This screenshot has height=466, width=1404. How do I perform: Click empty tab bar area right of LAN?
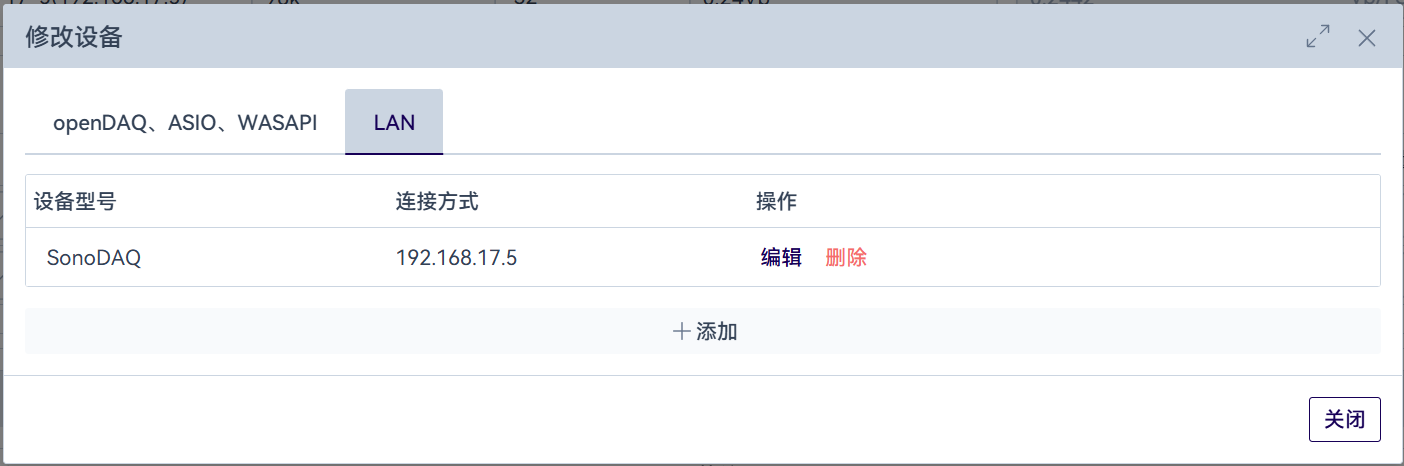click(900, 123)
